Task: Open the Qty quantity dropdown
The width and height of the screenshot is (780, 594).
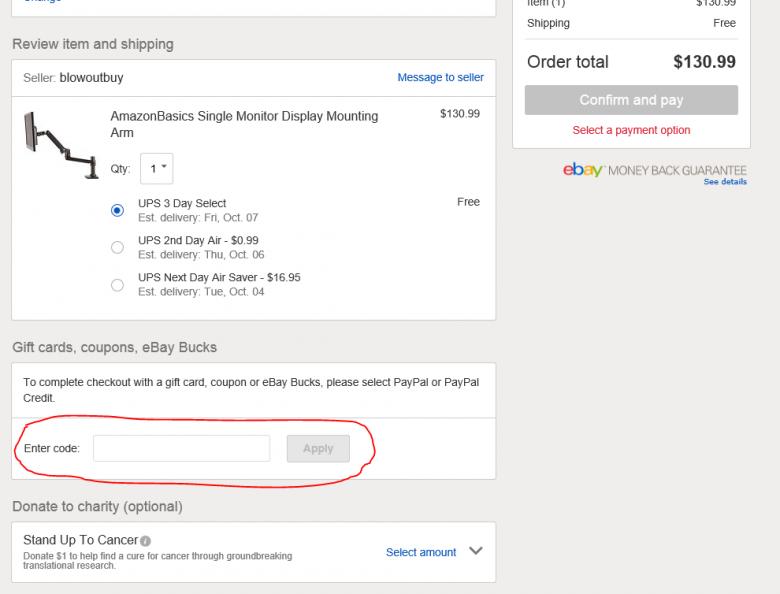Action: [x=156, y=169]
